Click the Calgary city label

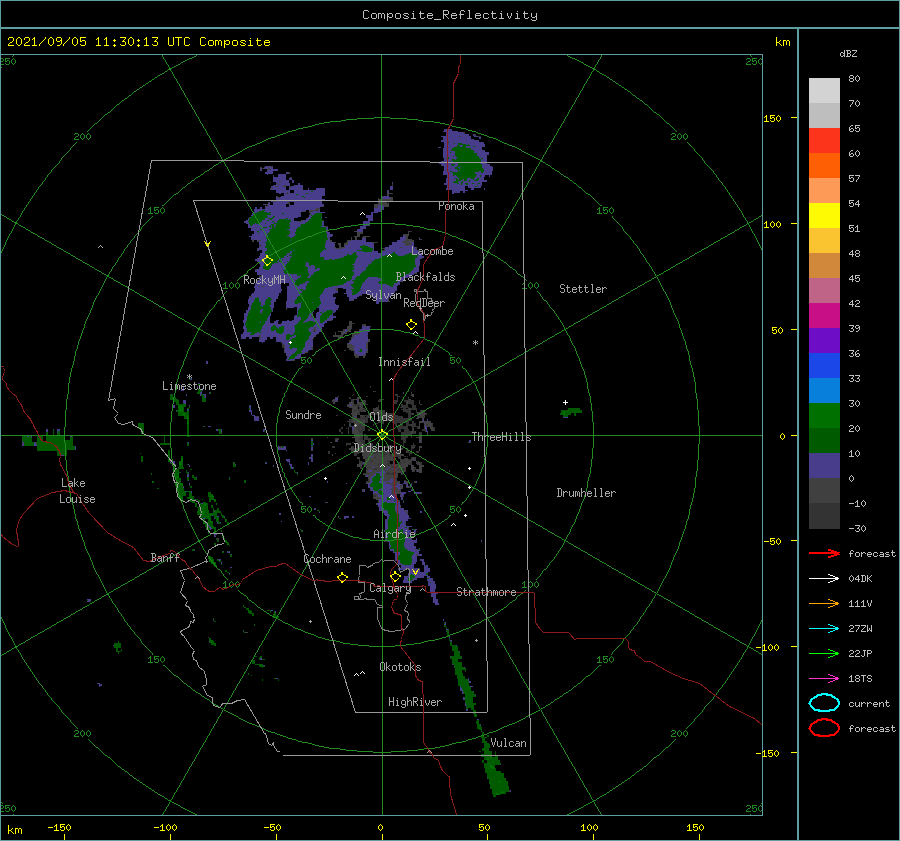click(x=390, y=588)
